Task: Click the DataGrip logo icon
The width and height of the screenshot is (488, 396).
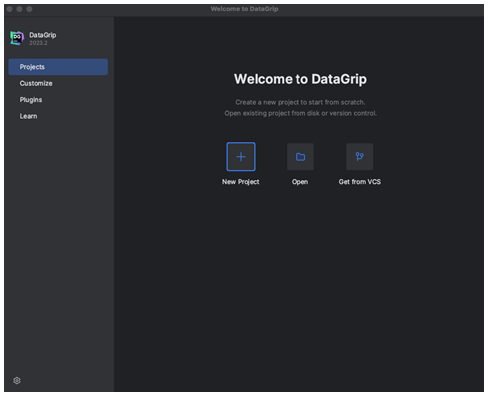Action: point(17,38)
